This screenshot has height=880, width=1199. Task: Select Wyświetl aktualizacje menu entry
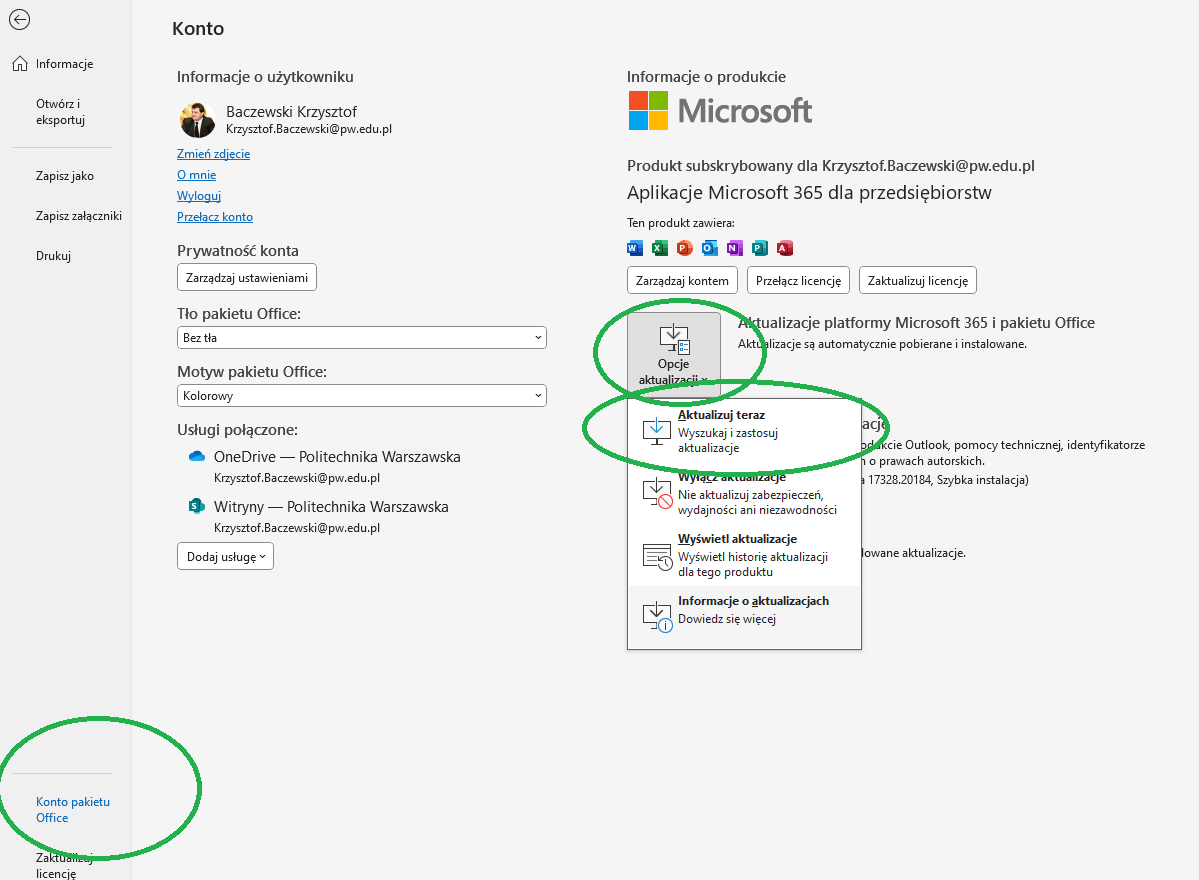[744, 556]
